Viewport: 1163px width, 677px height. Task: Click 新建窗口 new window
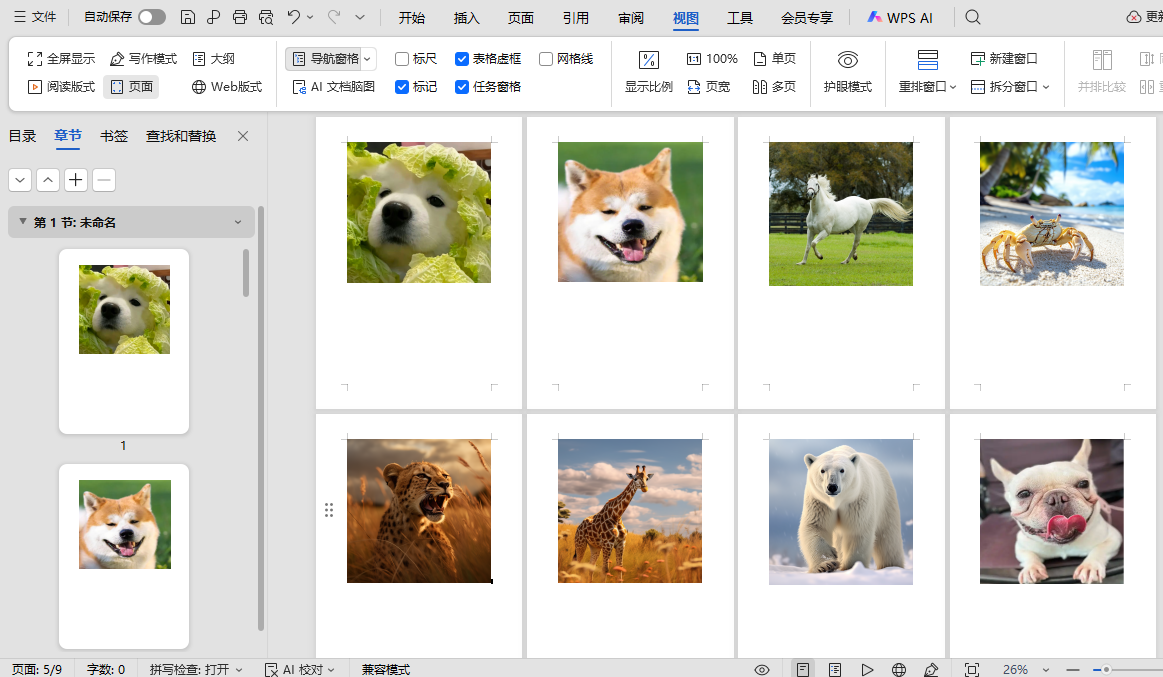1004,59
